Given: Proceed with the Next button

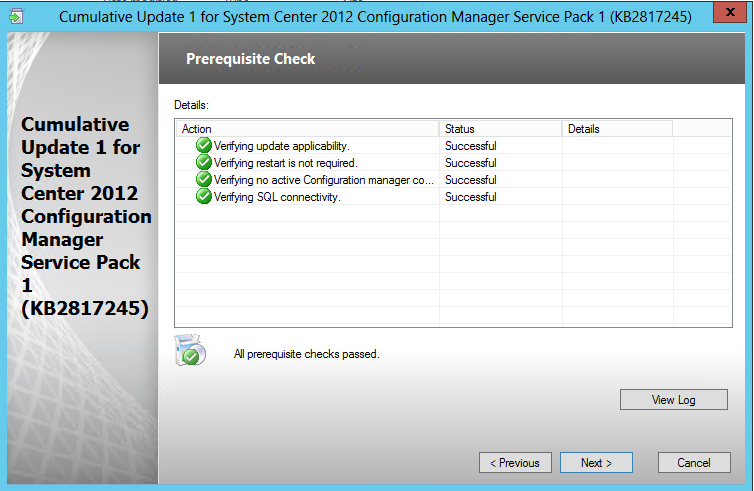Looking at the screenshot, I should tap(596, 463).
